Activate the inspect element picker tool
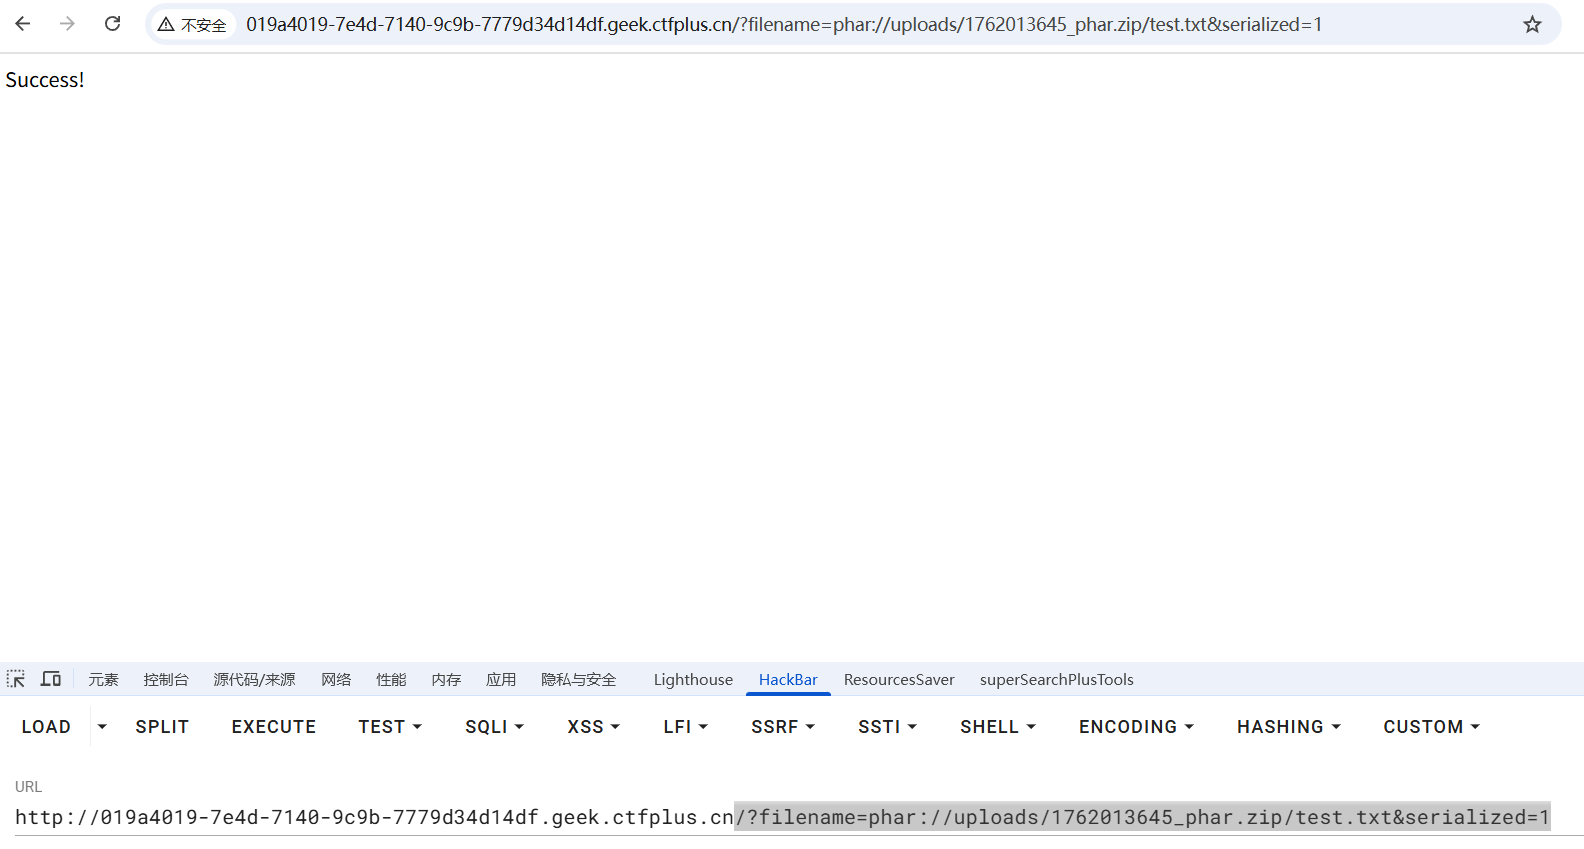The image size is (1584, 849). (16, 679)
